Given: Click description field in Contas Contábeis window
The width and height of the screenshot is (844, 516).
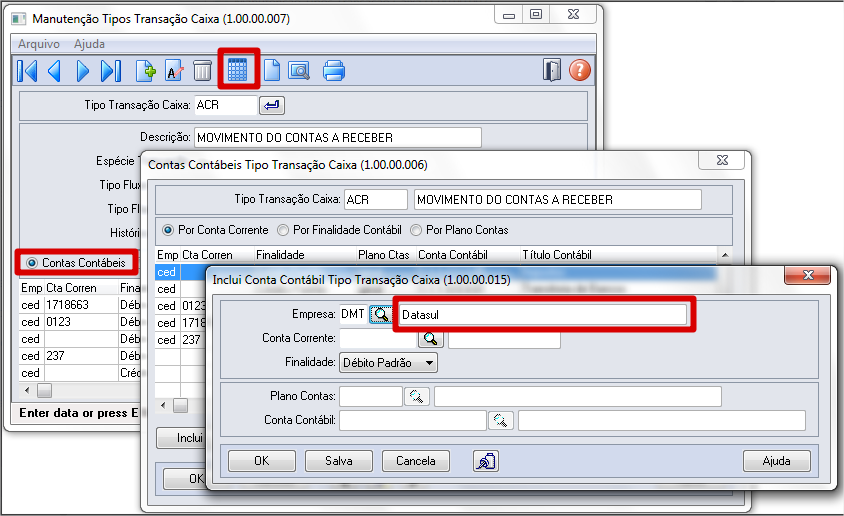Looking at the screenshot, I should (558, 200).
